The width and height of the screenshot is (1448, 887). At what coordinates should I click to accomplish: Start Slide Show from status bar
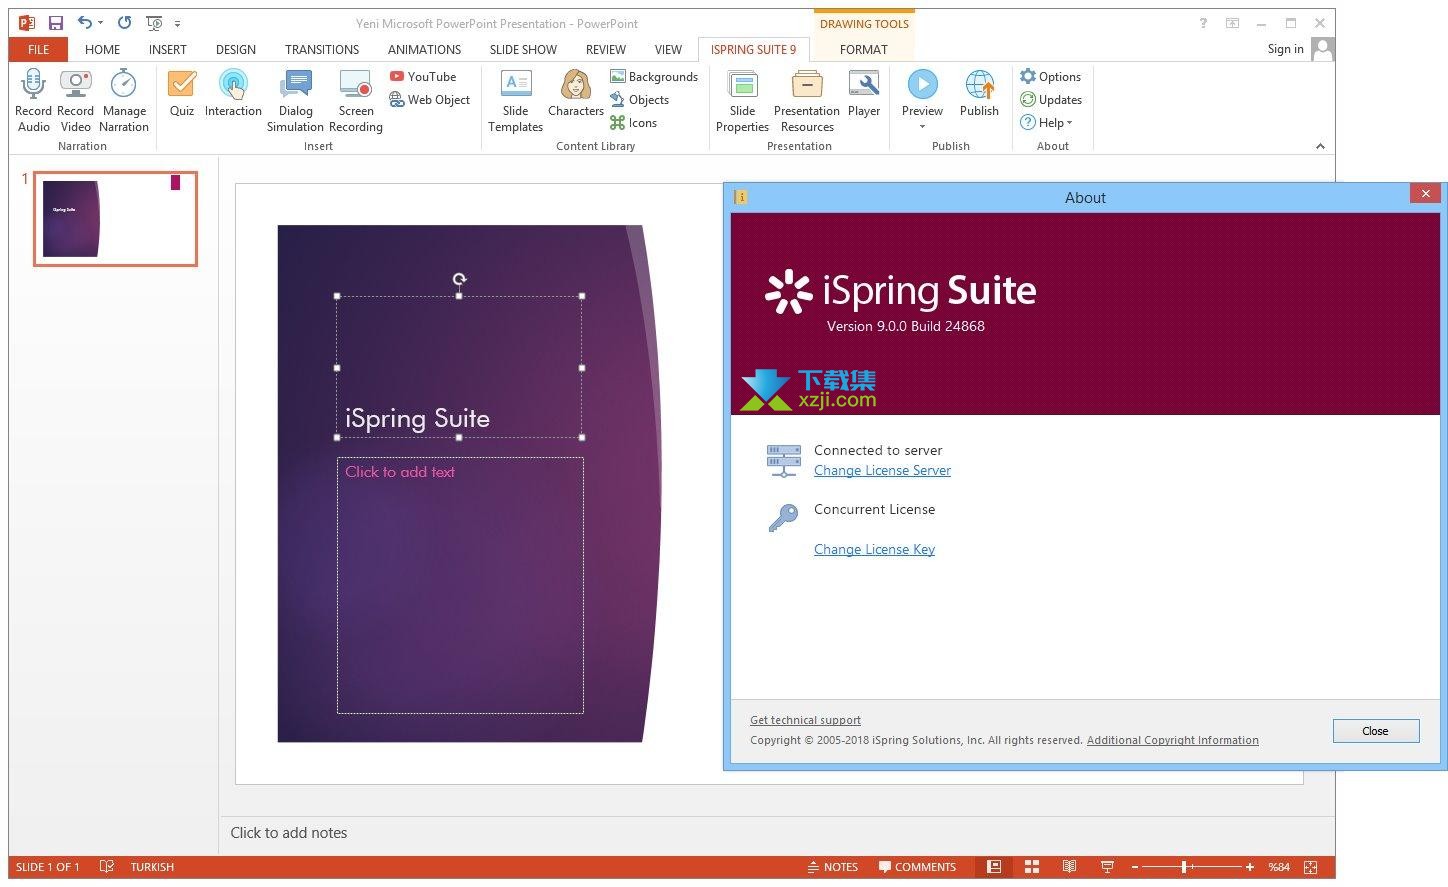(1107, 867)
